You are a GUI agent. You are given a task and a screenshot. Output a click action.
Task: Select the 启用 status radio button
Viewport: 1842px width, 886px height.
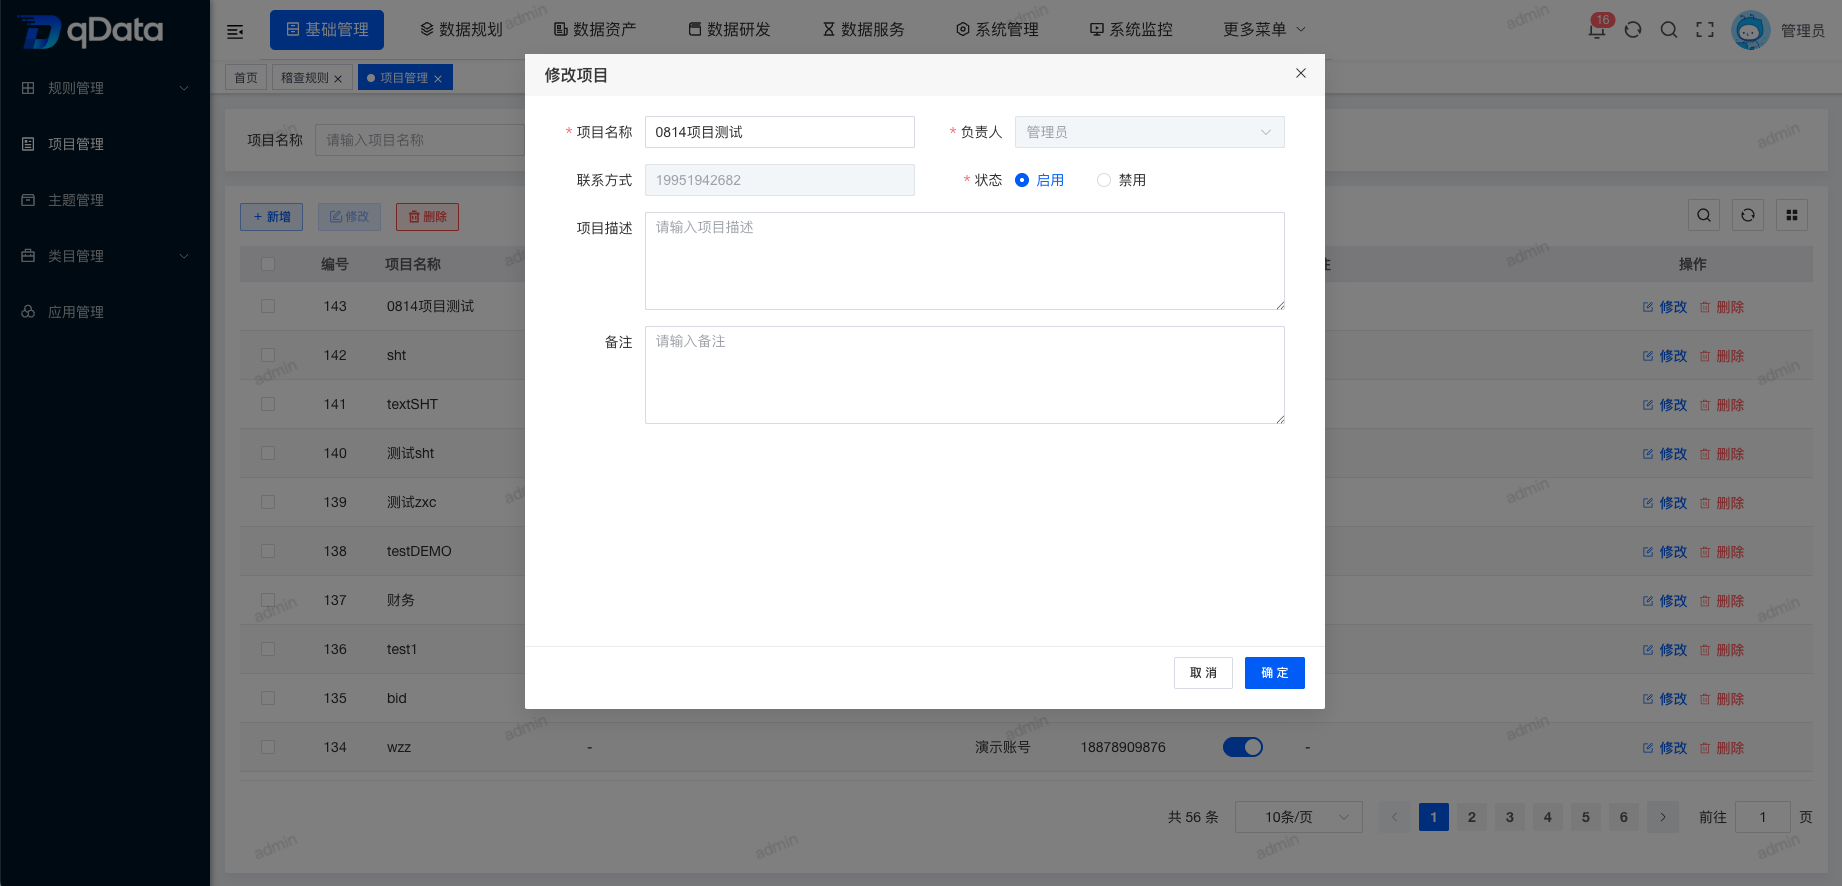tap(1022, 180)
